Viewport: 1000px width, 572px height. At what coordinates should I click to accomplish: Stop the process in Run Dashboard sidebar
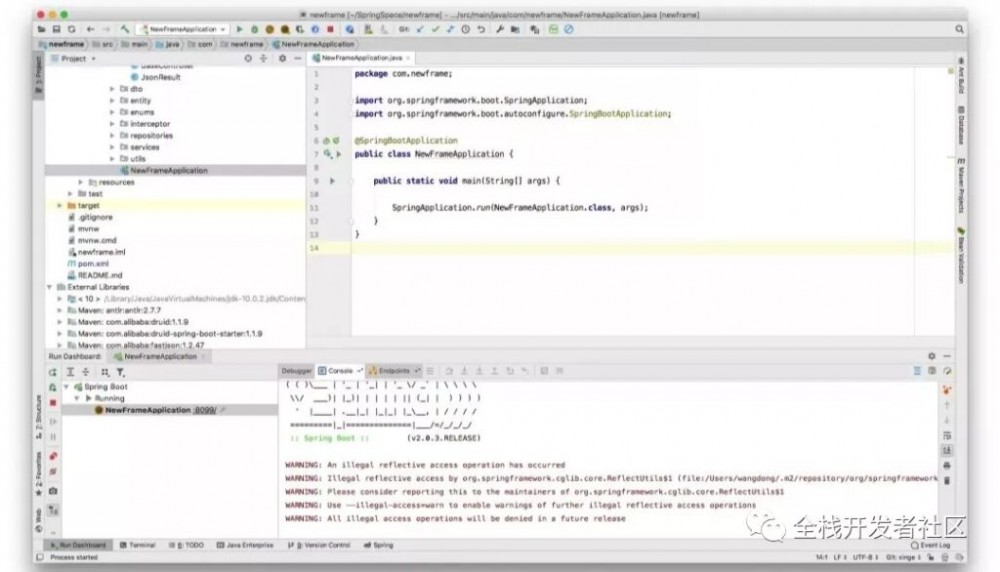click(53, 403)
